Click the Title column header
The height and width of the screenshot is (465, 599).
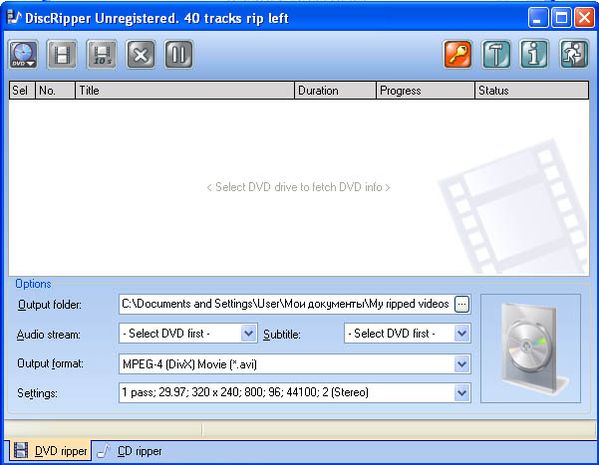pos(185,91)
